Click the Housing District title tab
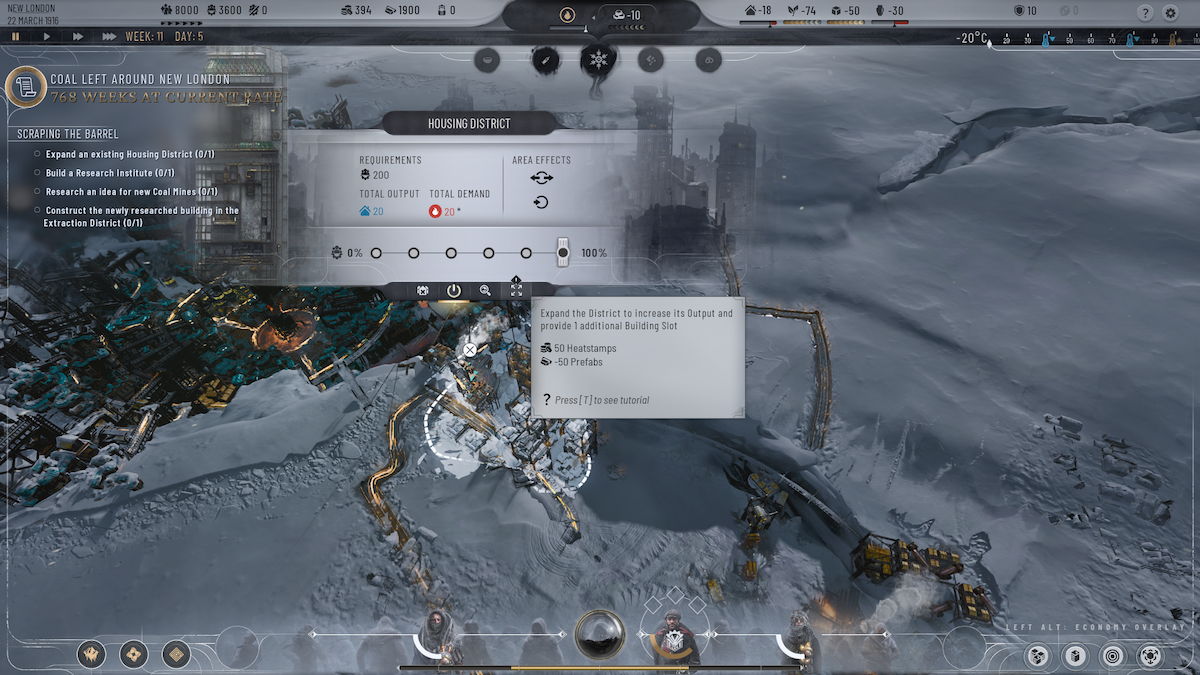This screenshot has width=1200, height=675. tap(467, 123)
